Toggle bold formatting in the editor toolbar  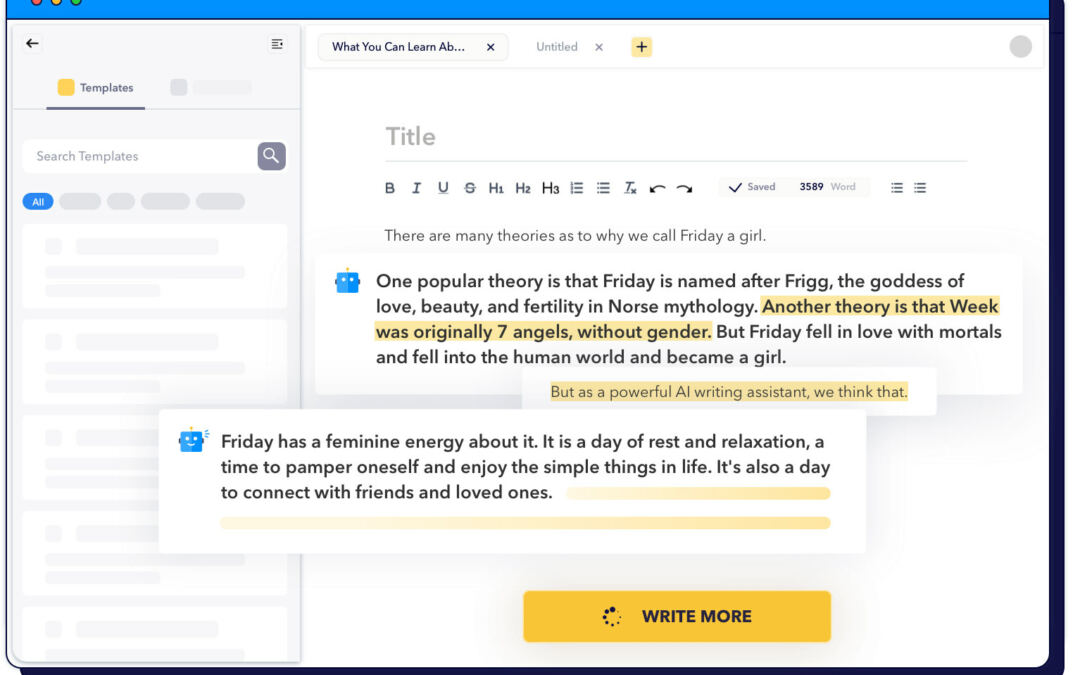[390, 188]
